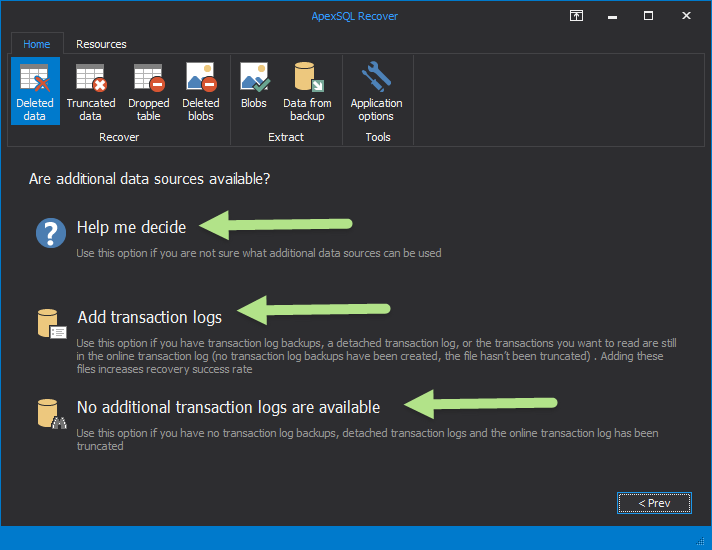This screenshot has width=712, height=550.
Task: Open the Dropped table recovery wizard
Action: tap(148, 91)
